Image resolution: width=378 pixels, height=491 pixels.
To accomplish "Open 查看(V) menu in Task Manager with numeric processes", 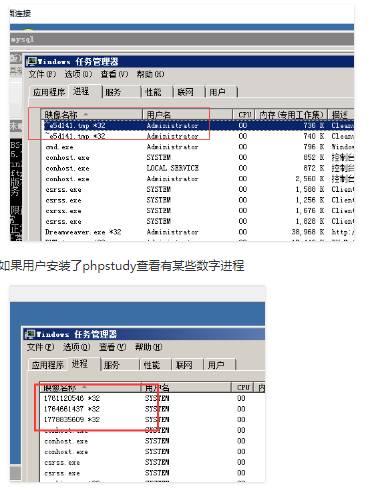I will (x=113, y=347).
